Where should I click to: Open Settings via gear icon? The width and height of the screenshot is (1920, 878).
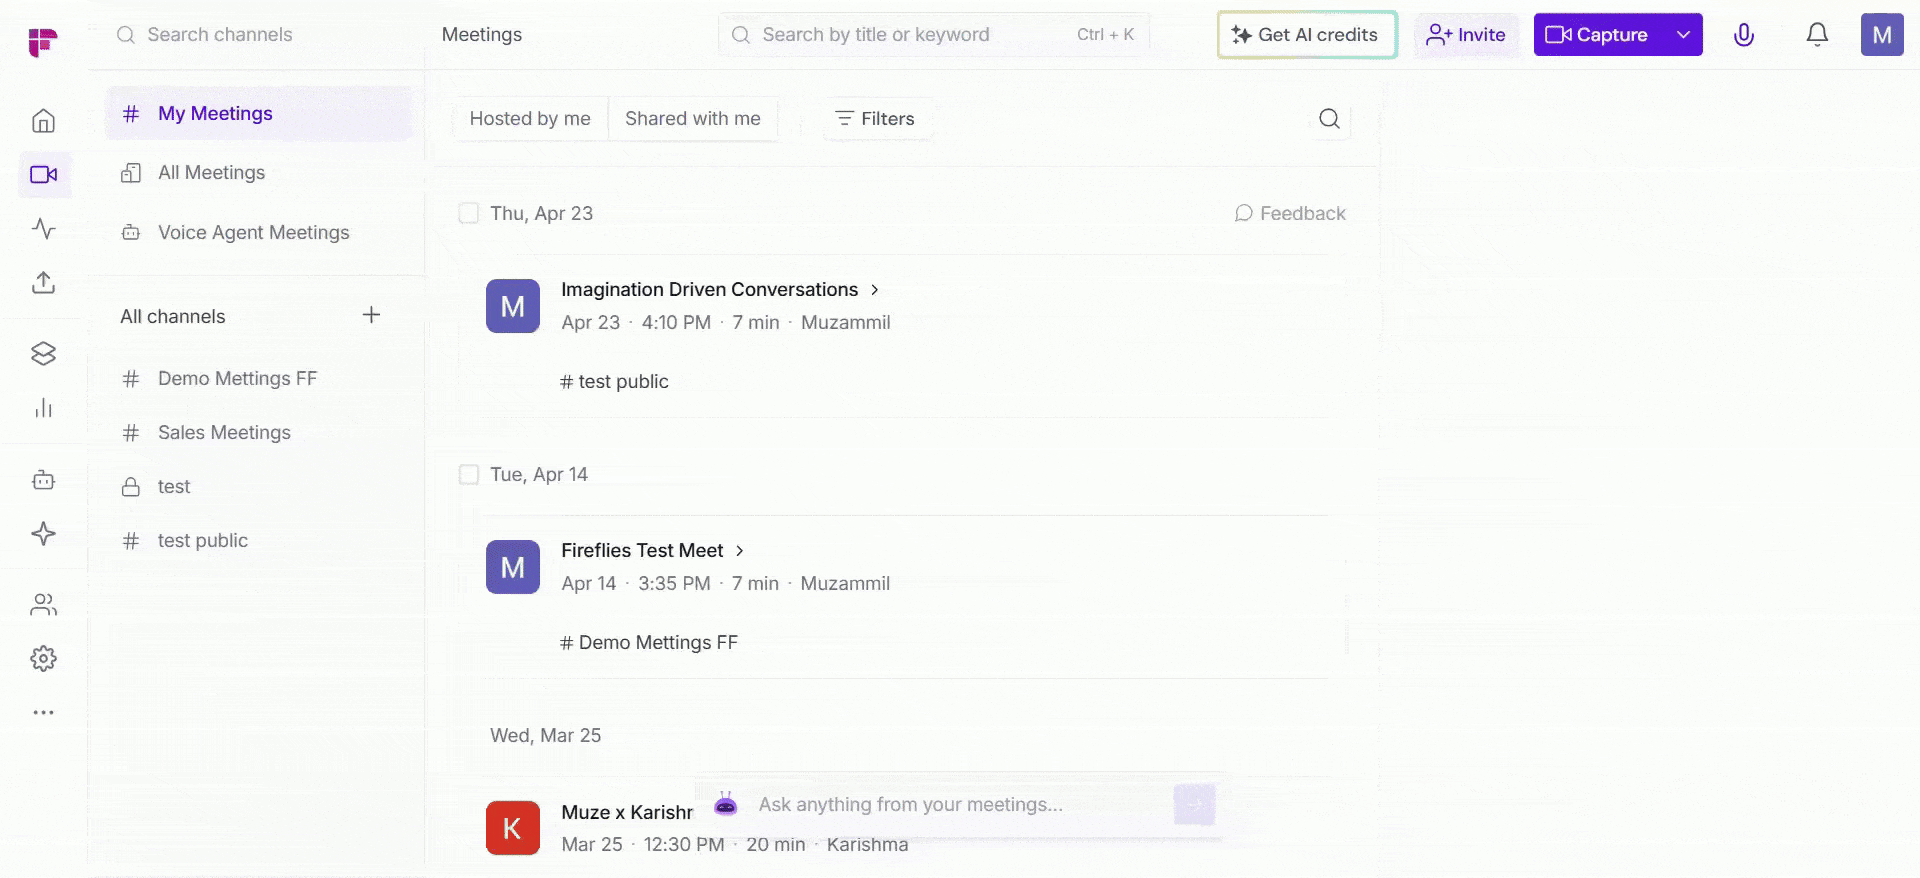[x=43, y=658]
